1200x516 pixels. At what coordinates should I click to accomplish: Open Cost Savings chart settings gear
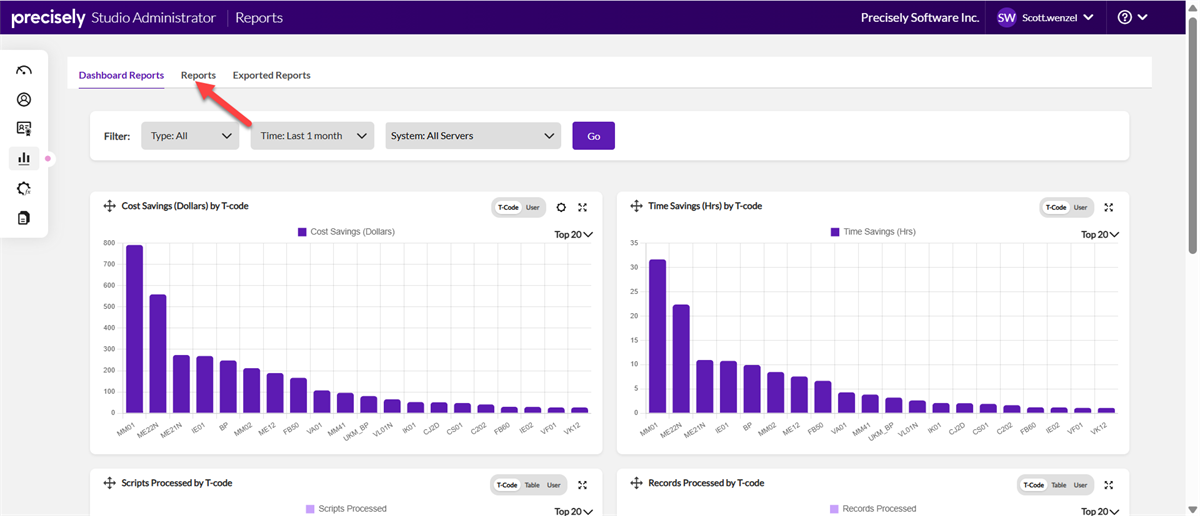(561, 207)
